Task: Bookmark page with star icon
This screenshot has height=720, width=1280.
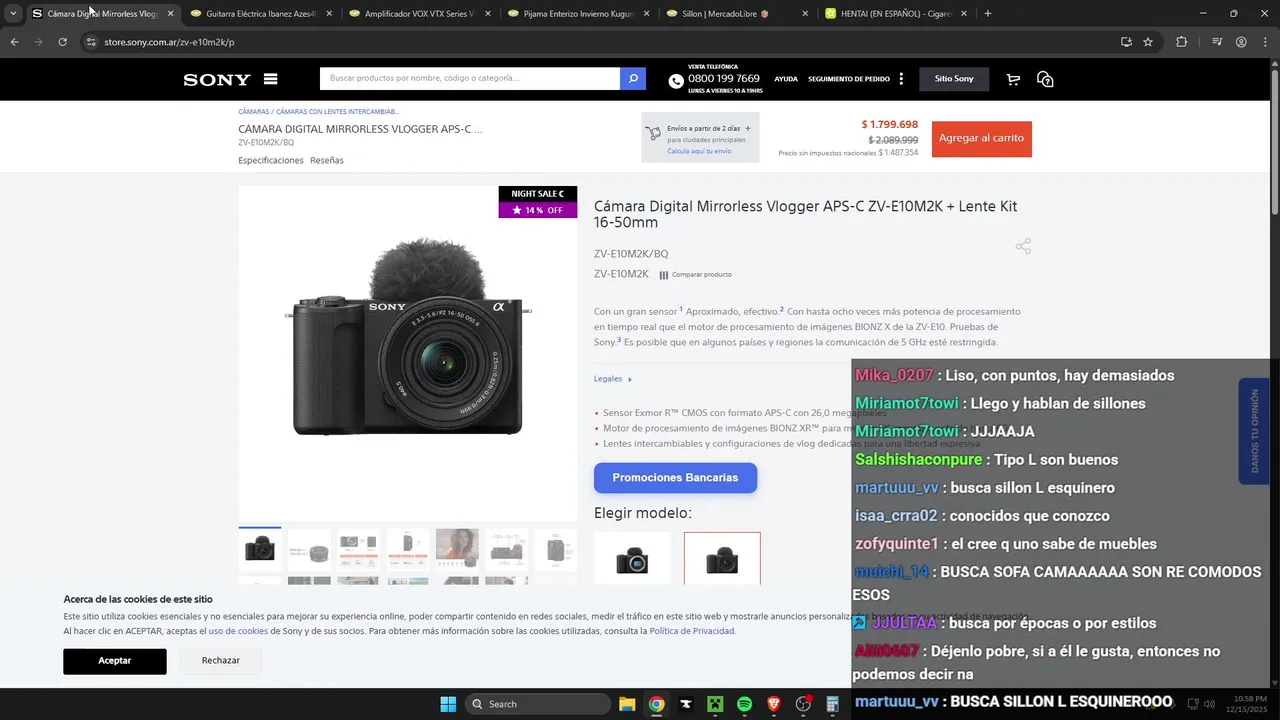Action: 1148,42
